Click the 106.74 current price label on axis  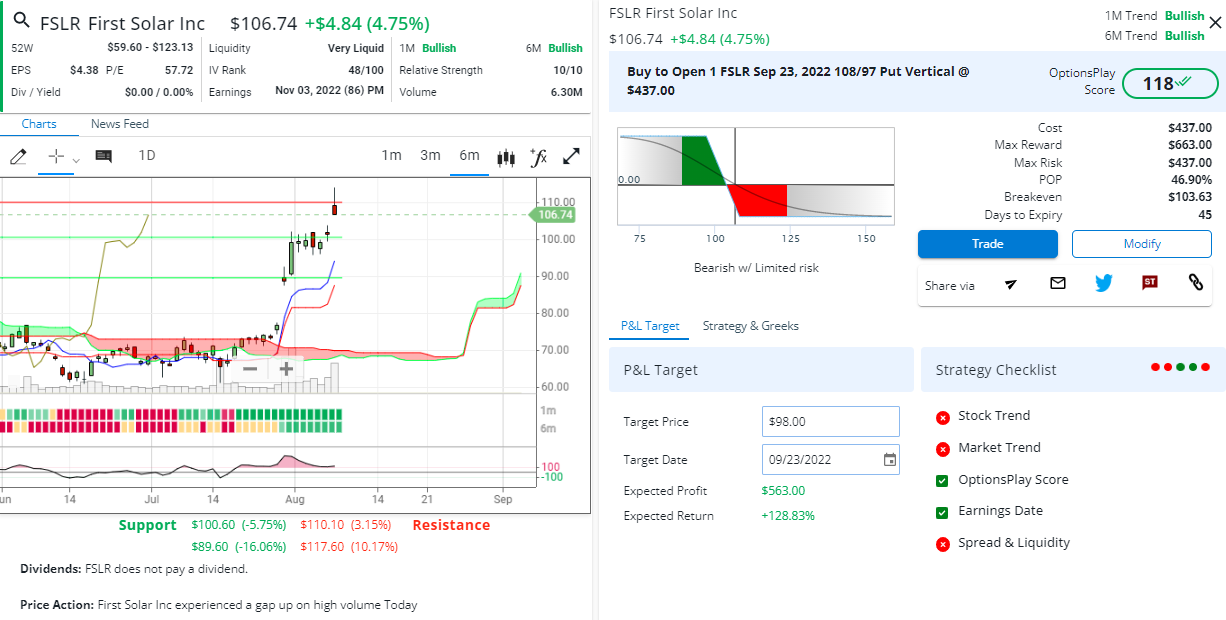(555, 215)
